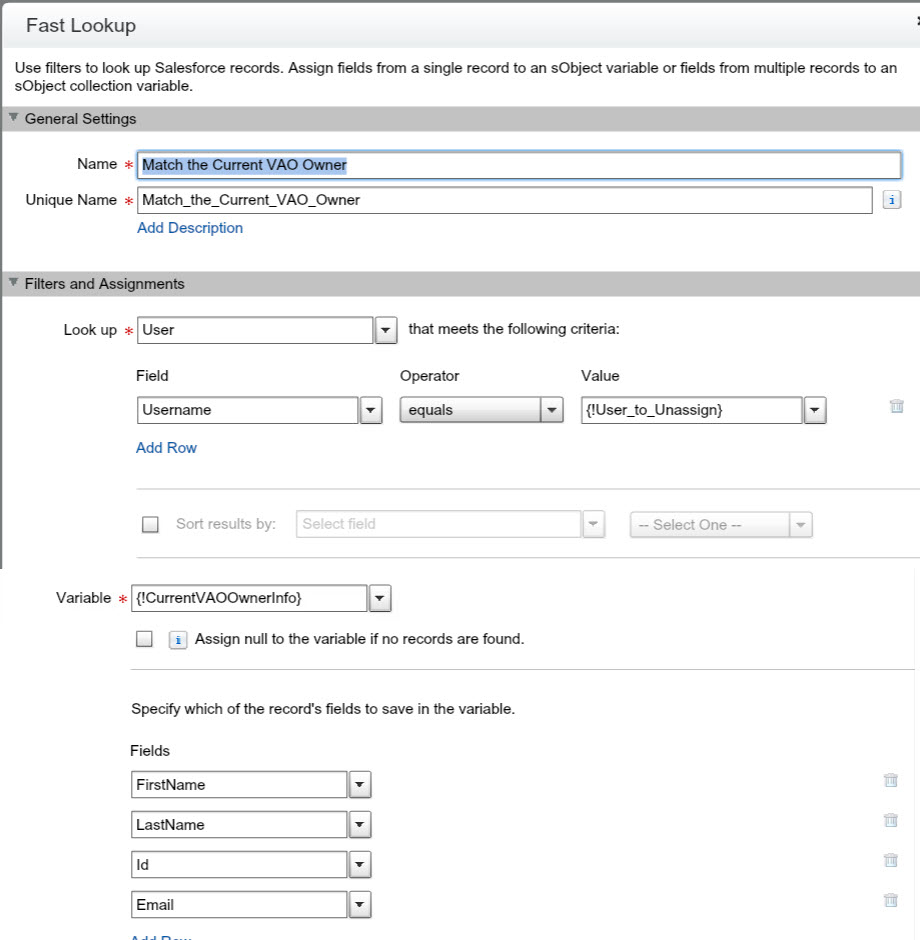Remove the LastName field using trash icon
Screen dimensions: 920x940
pos(890,820)
